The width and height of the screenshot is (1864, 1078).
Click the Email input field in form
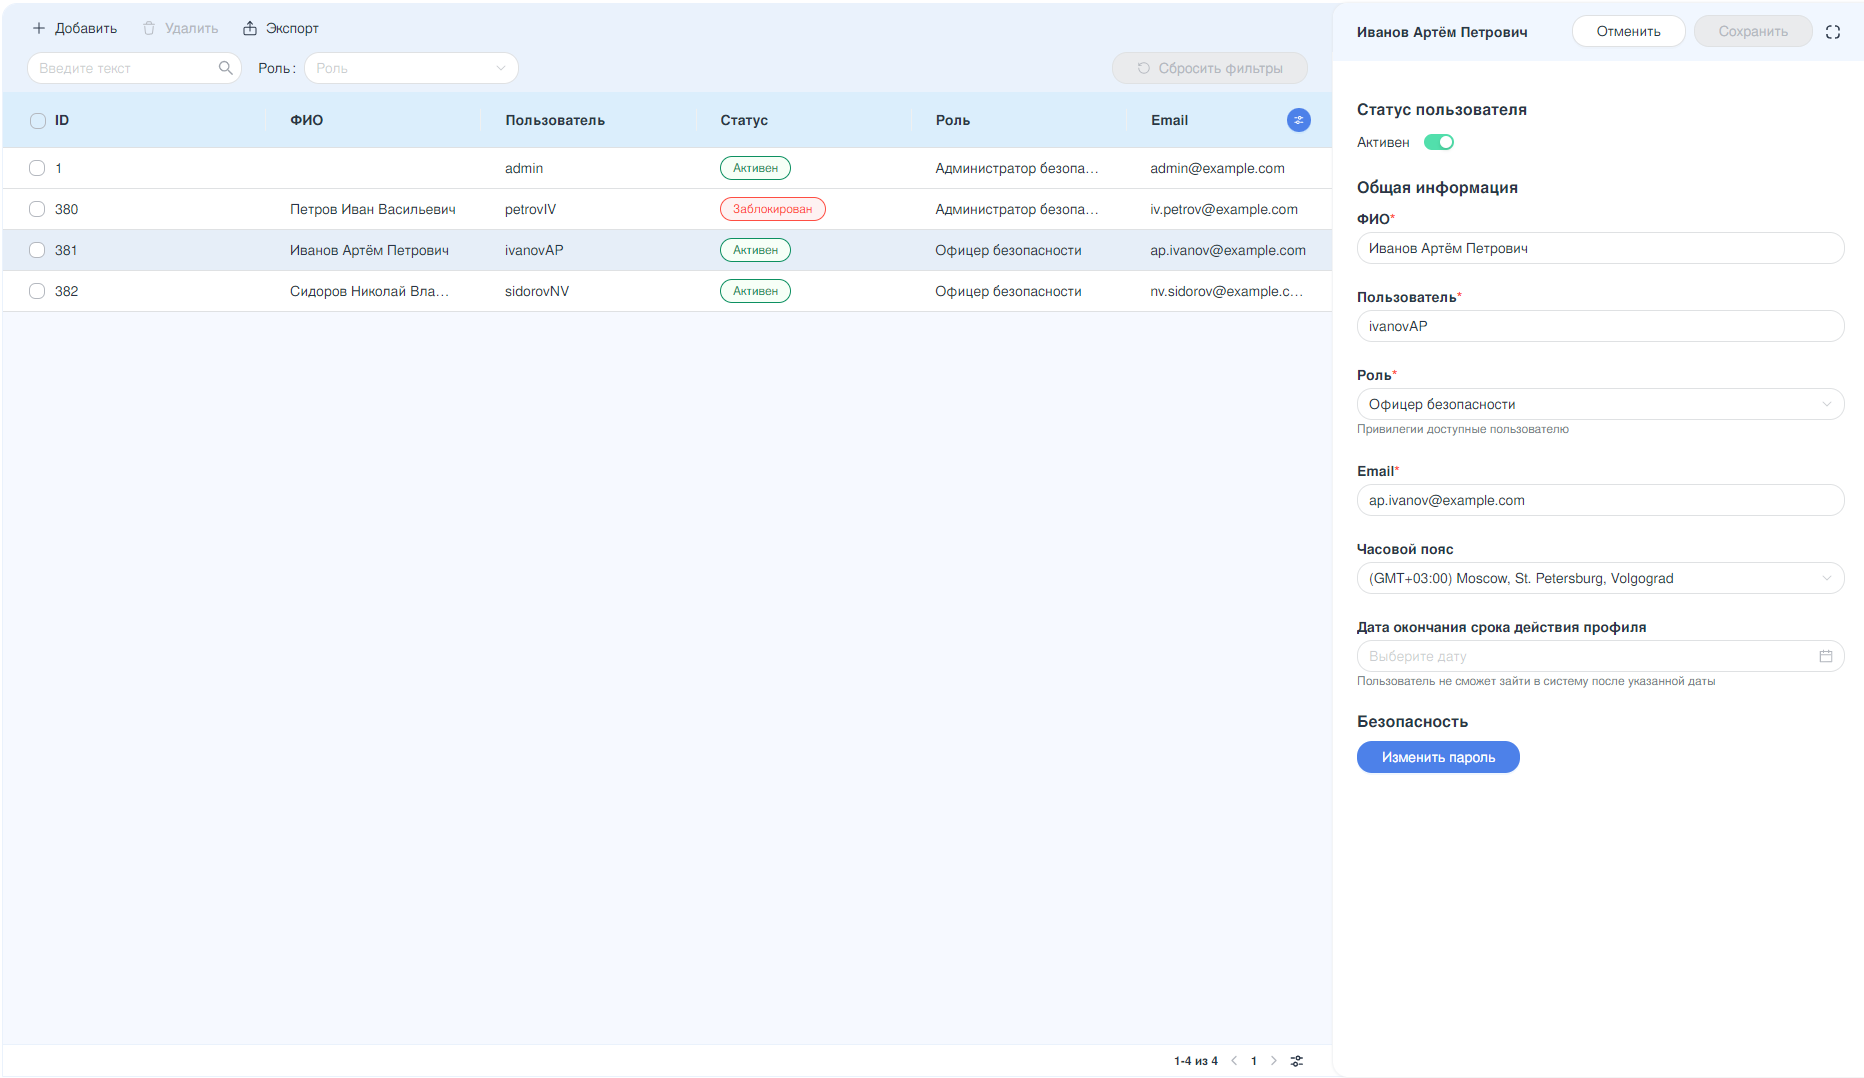click(x=1600, y=500)
